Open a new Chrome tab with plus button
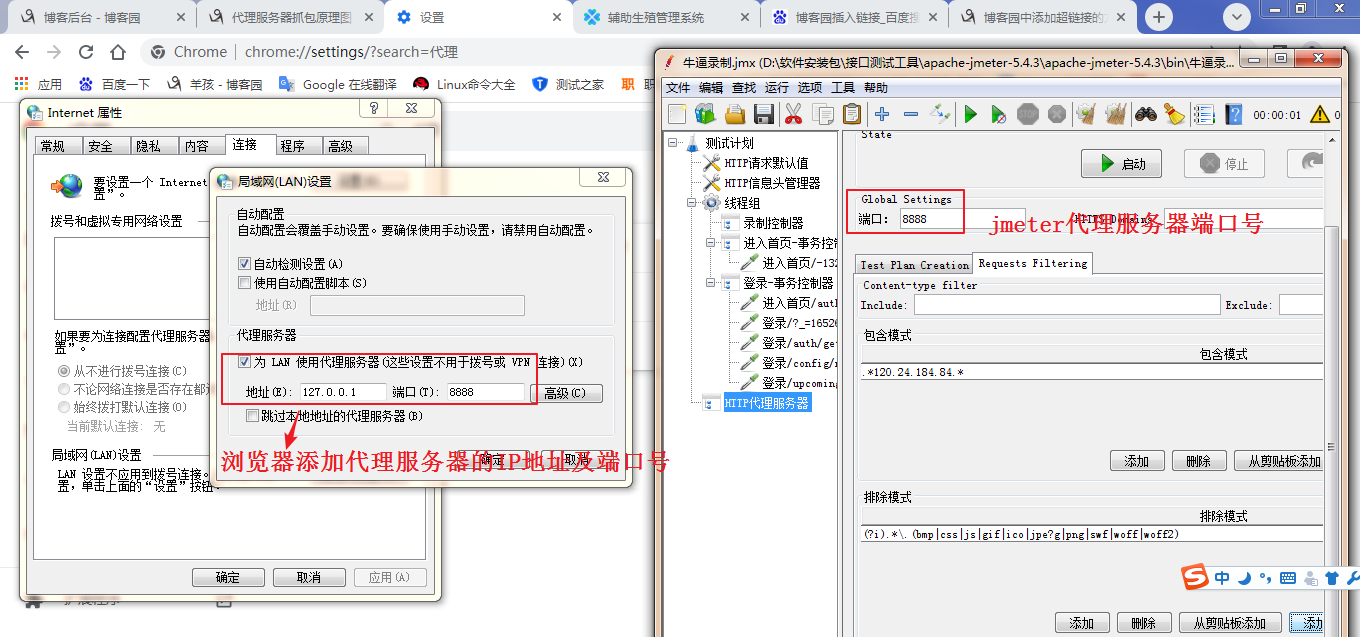Viewport: 1360px width, 637px height. pos(1159,16)
